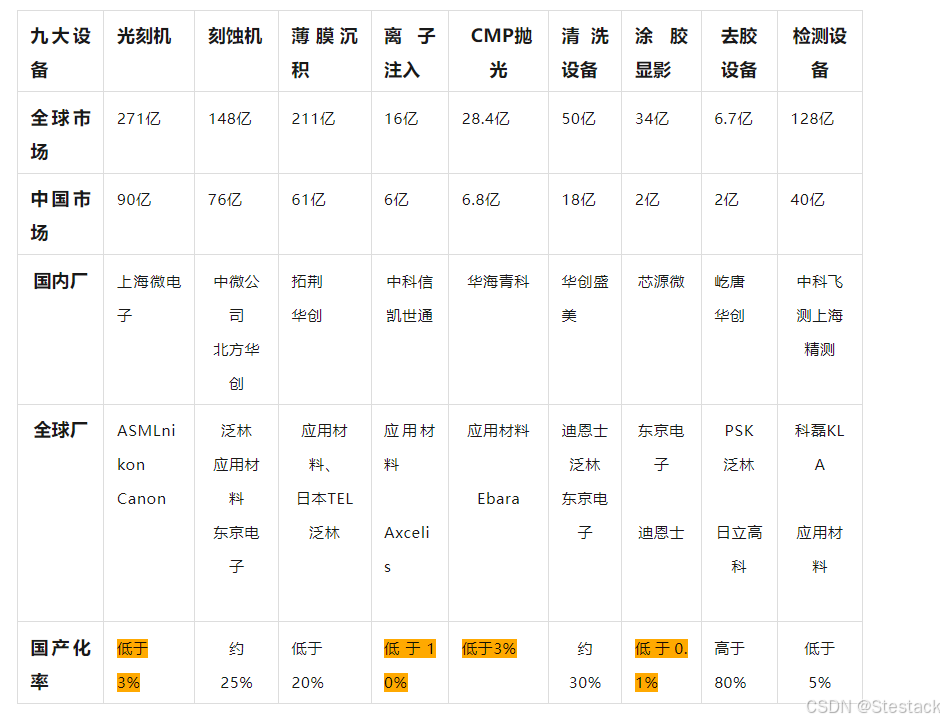This screenshot has width=944, height=722.
Task: Select the 中国市场 row label
Action: coord(60,216)
